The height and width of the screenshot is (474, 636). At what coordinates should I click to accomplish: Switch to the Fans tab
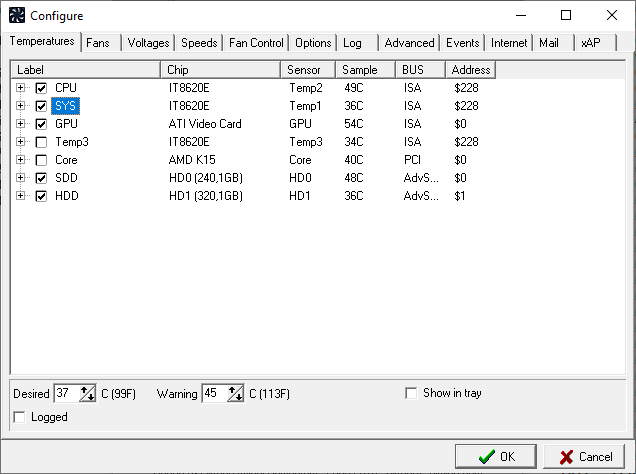pyautogui.click(x=101, y=43)
